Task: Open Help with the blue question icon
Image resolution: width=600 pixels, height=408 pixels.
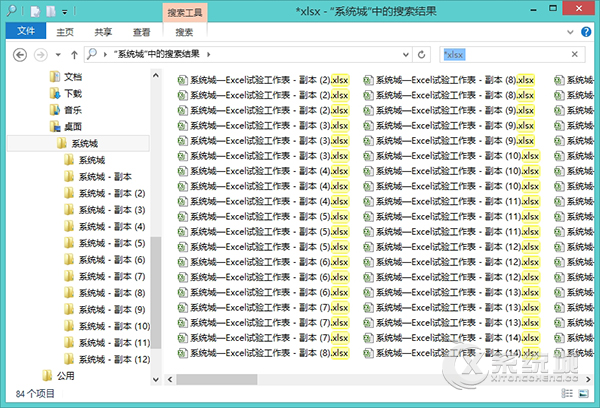Action: pos(586,32)
